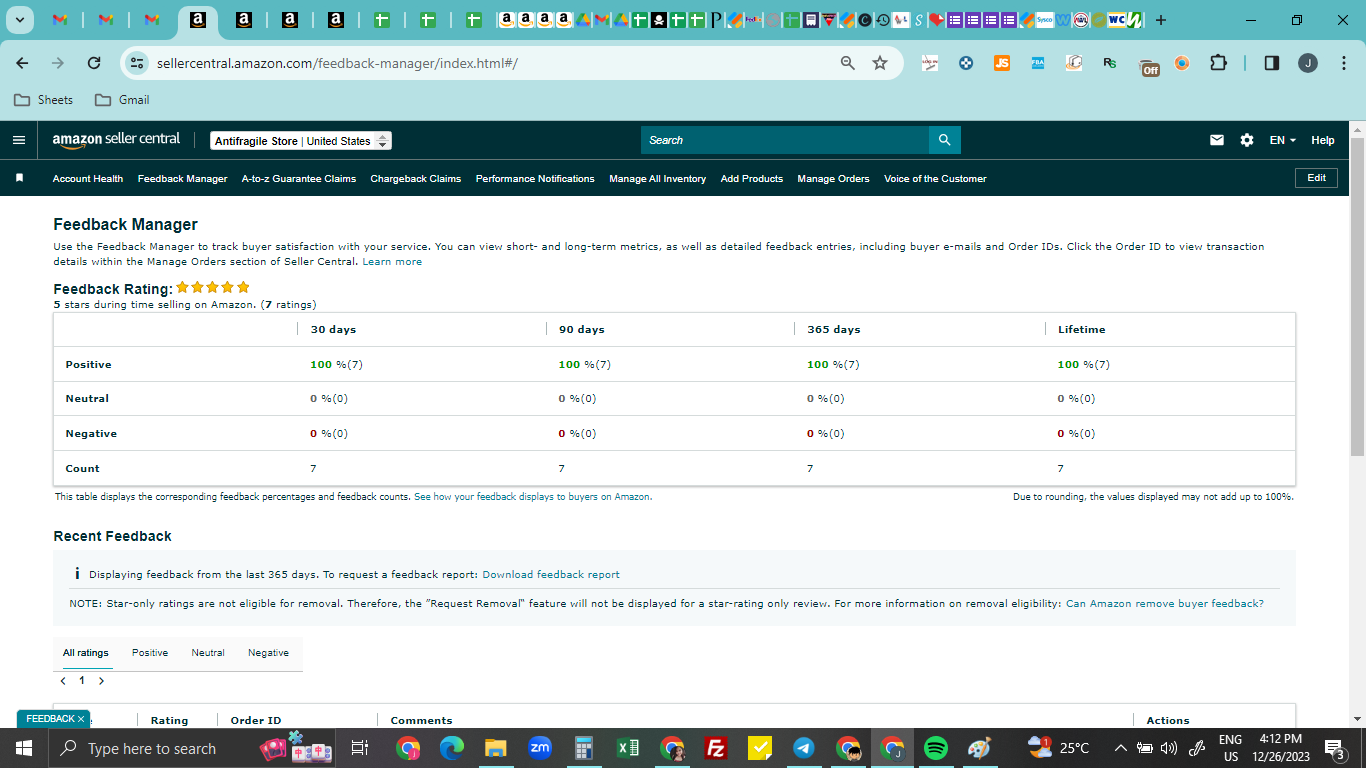Click page number 1 in pagination
This screenshot has width=1366, height=768.
pyautogui.click(x=82, y=680)
